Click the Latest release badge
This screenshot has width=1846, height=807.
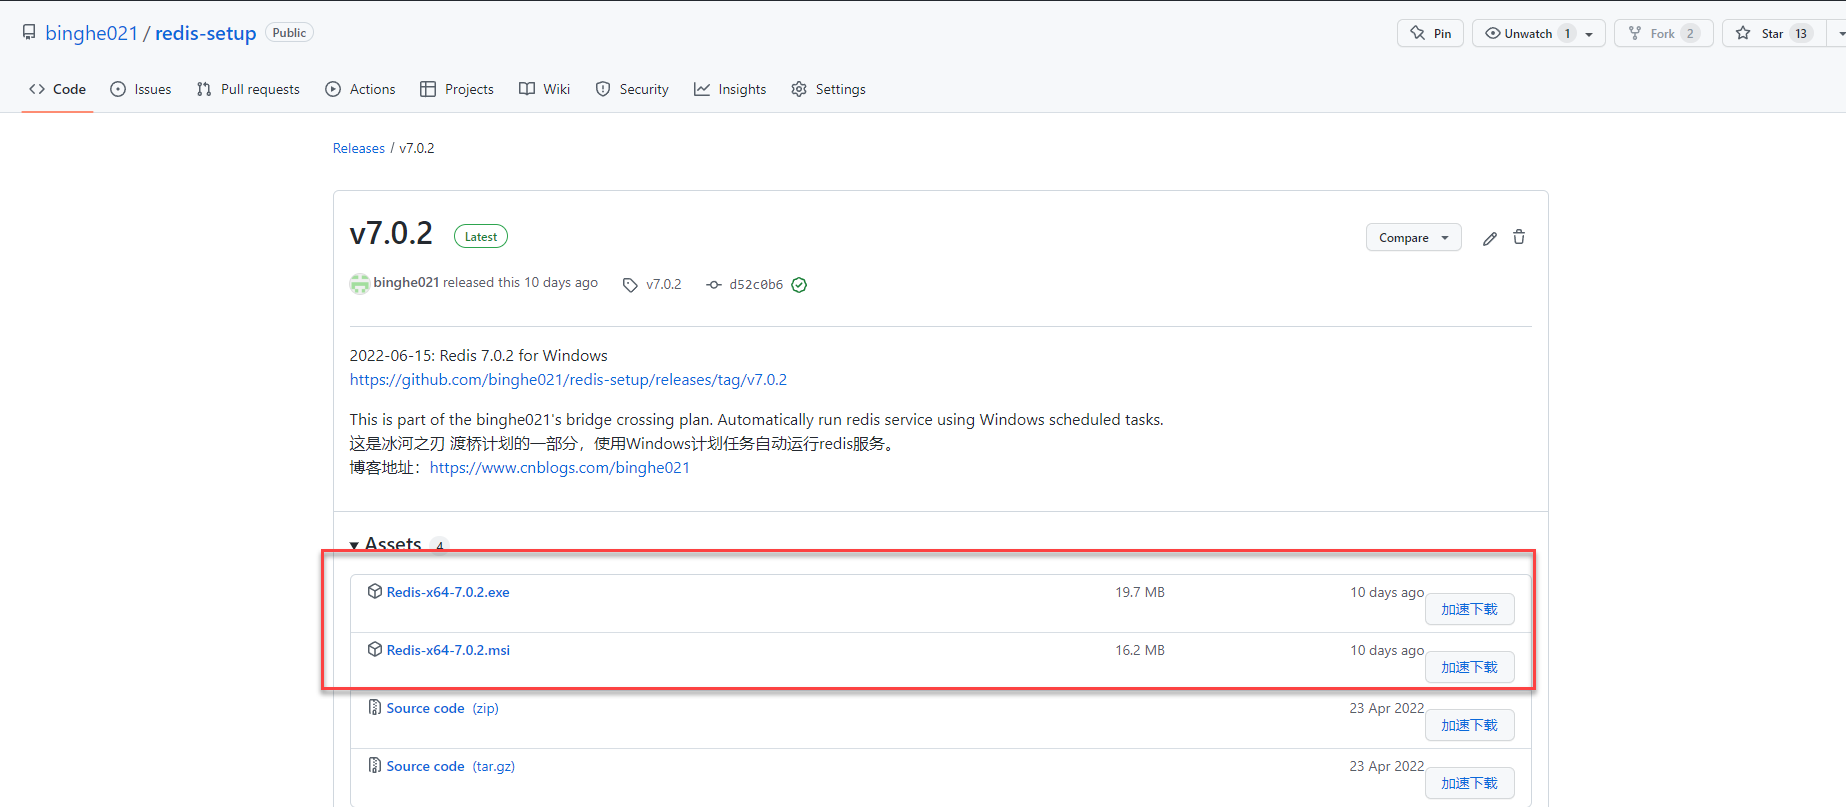tap(481, 237)
